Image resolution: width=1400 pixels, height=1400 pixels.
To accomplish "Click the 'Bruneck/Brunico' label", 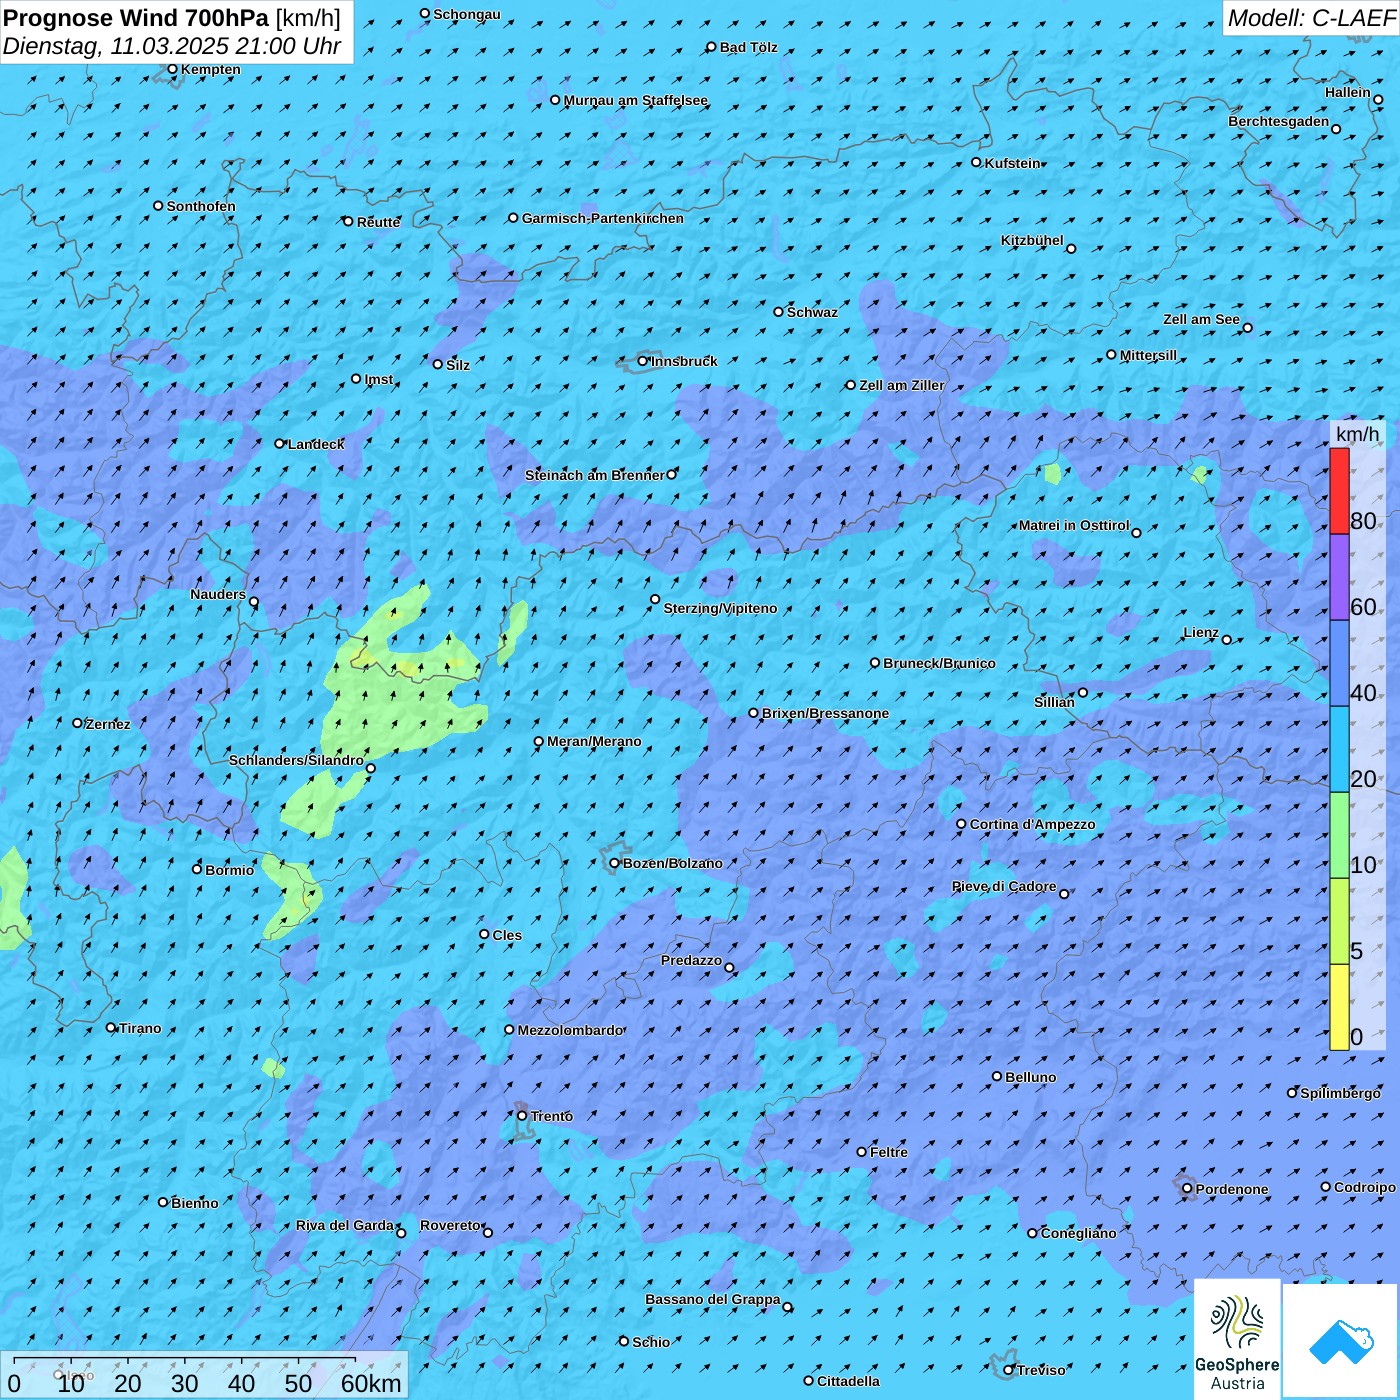I will 939,663.
